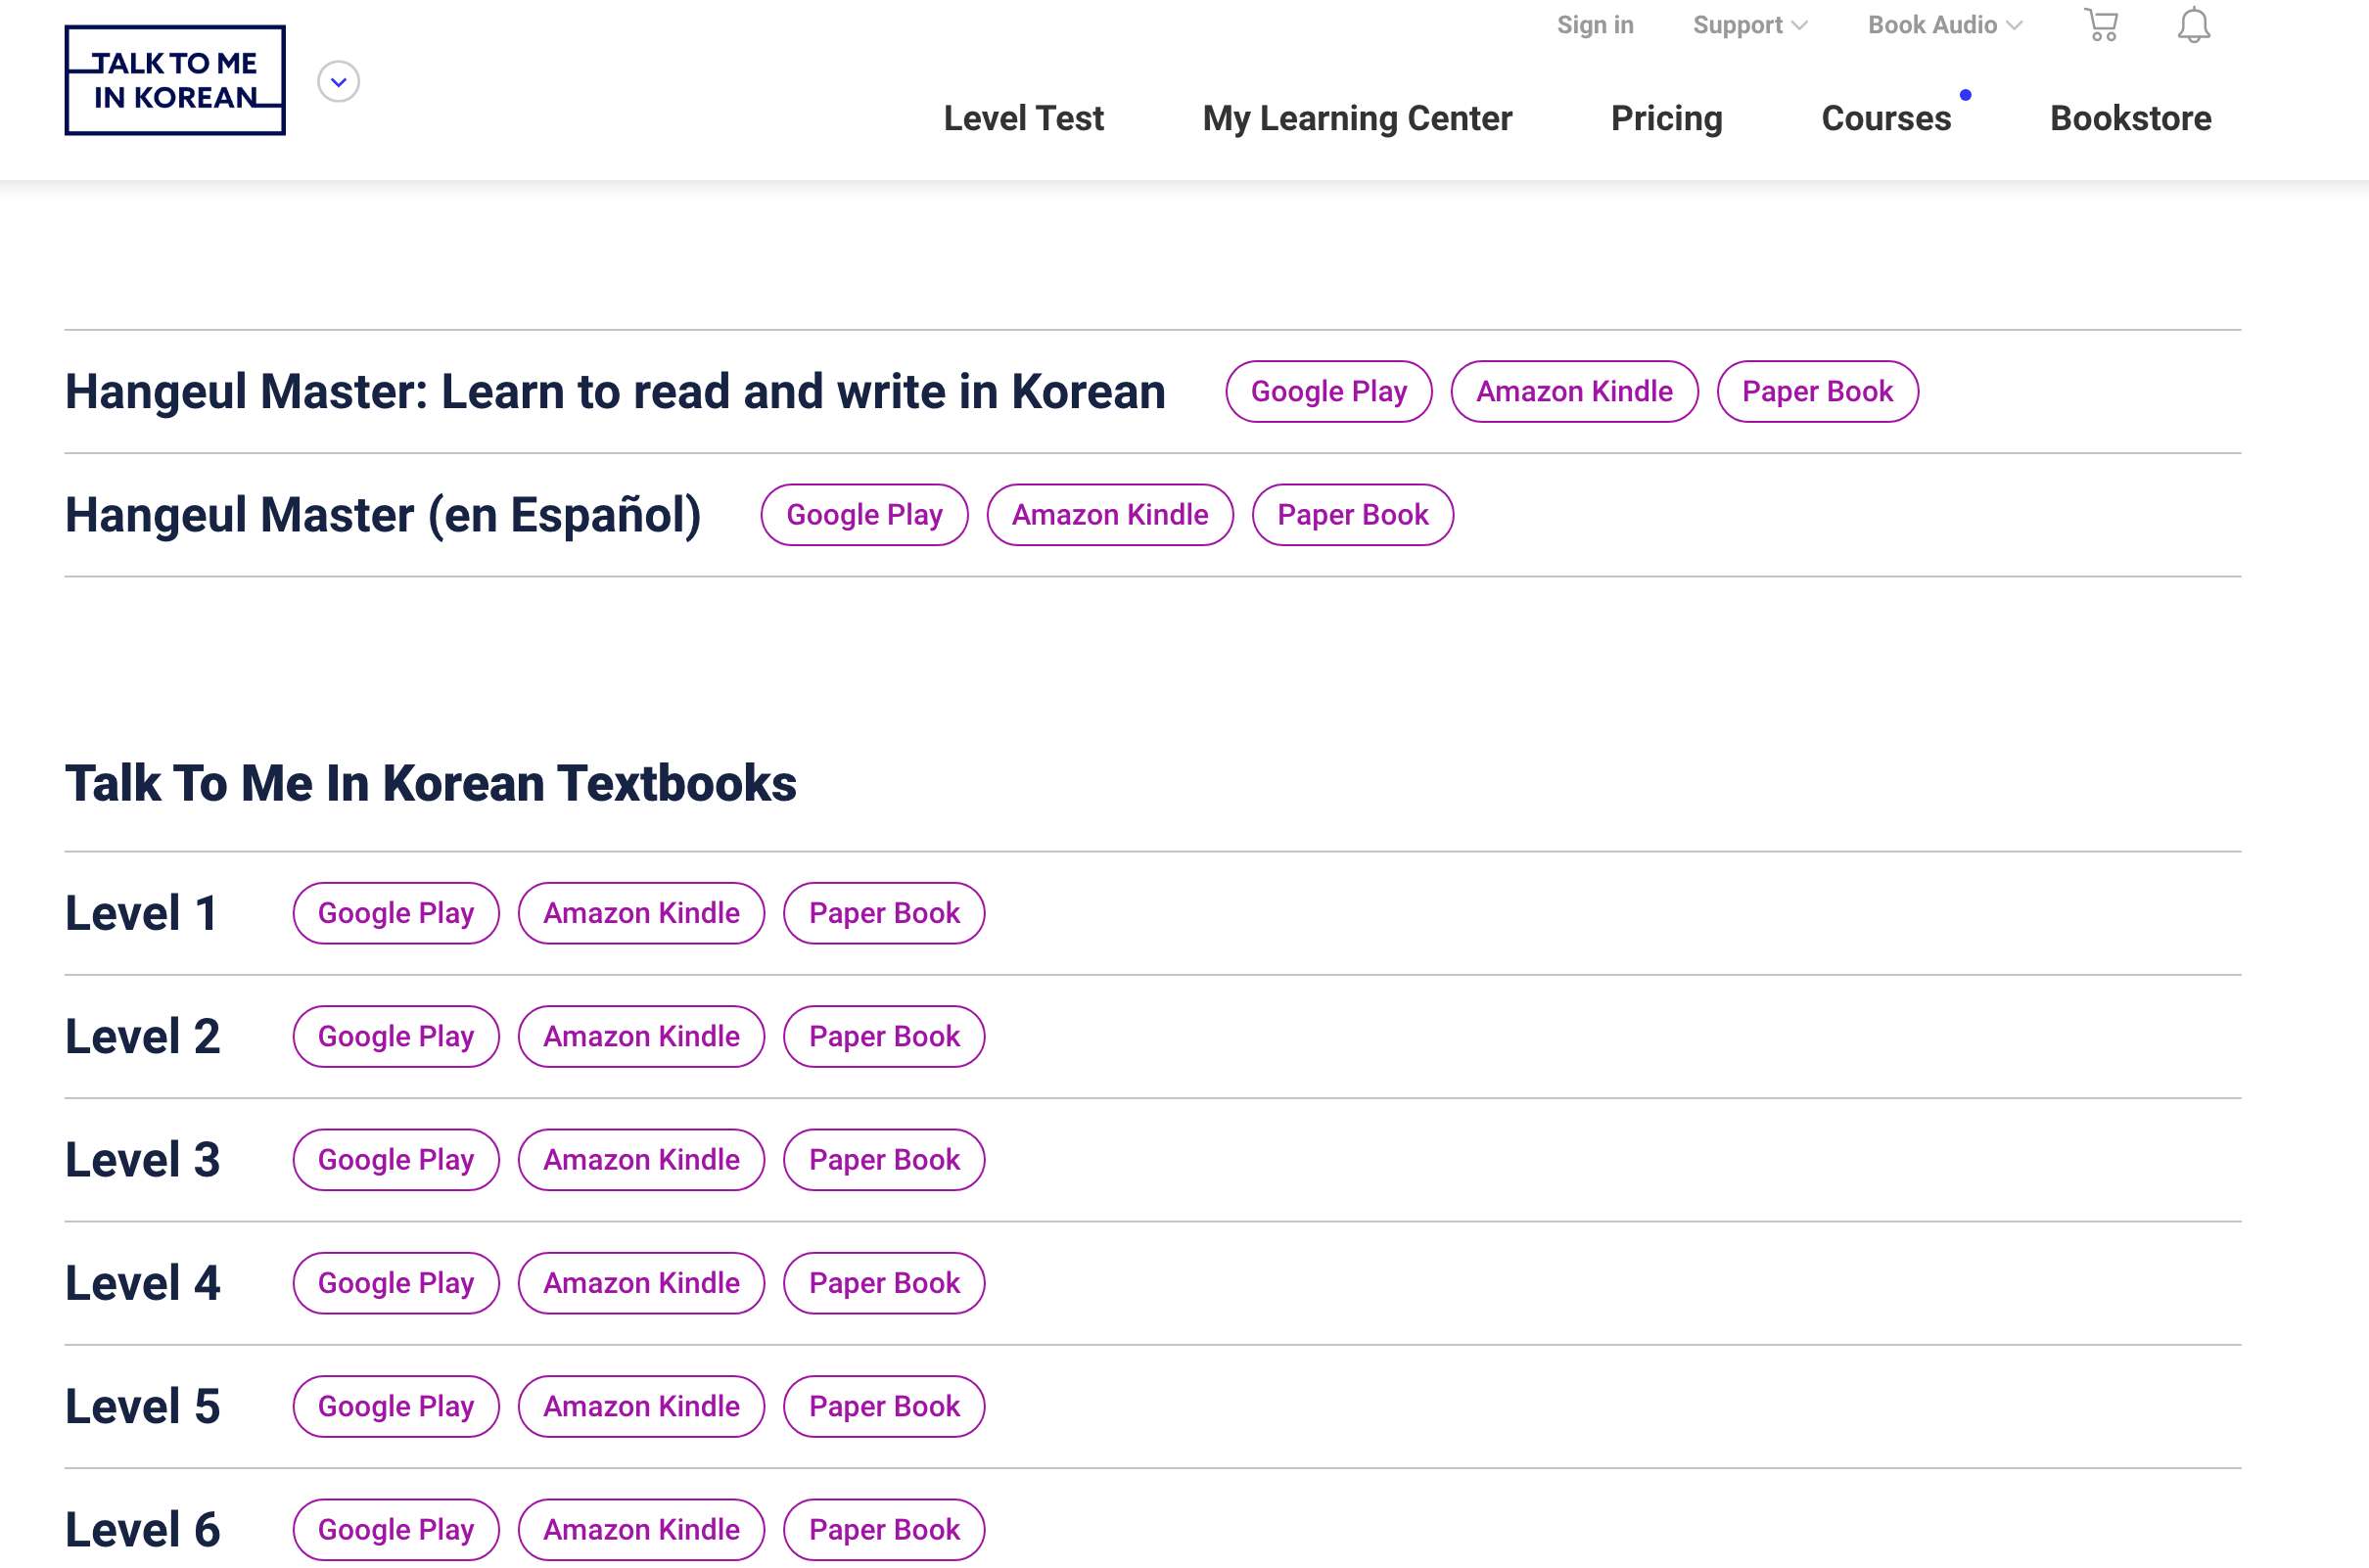Viewport: 2369px width, 1568px height.
Task: Click the Level 3 row label
Action: (142, 1160)
